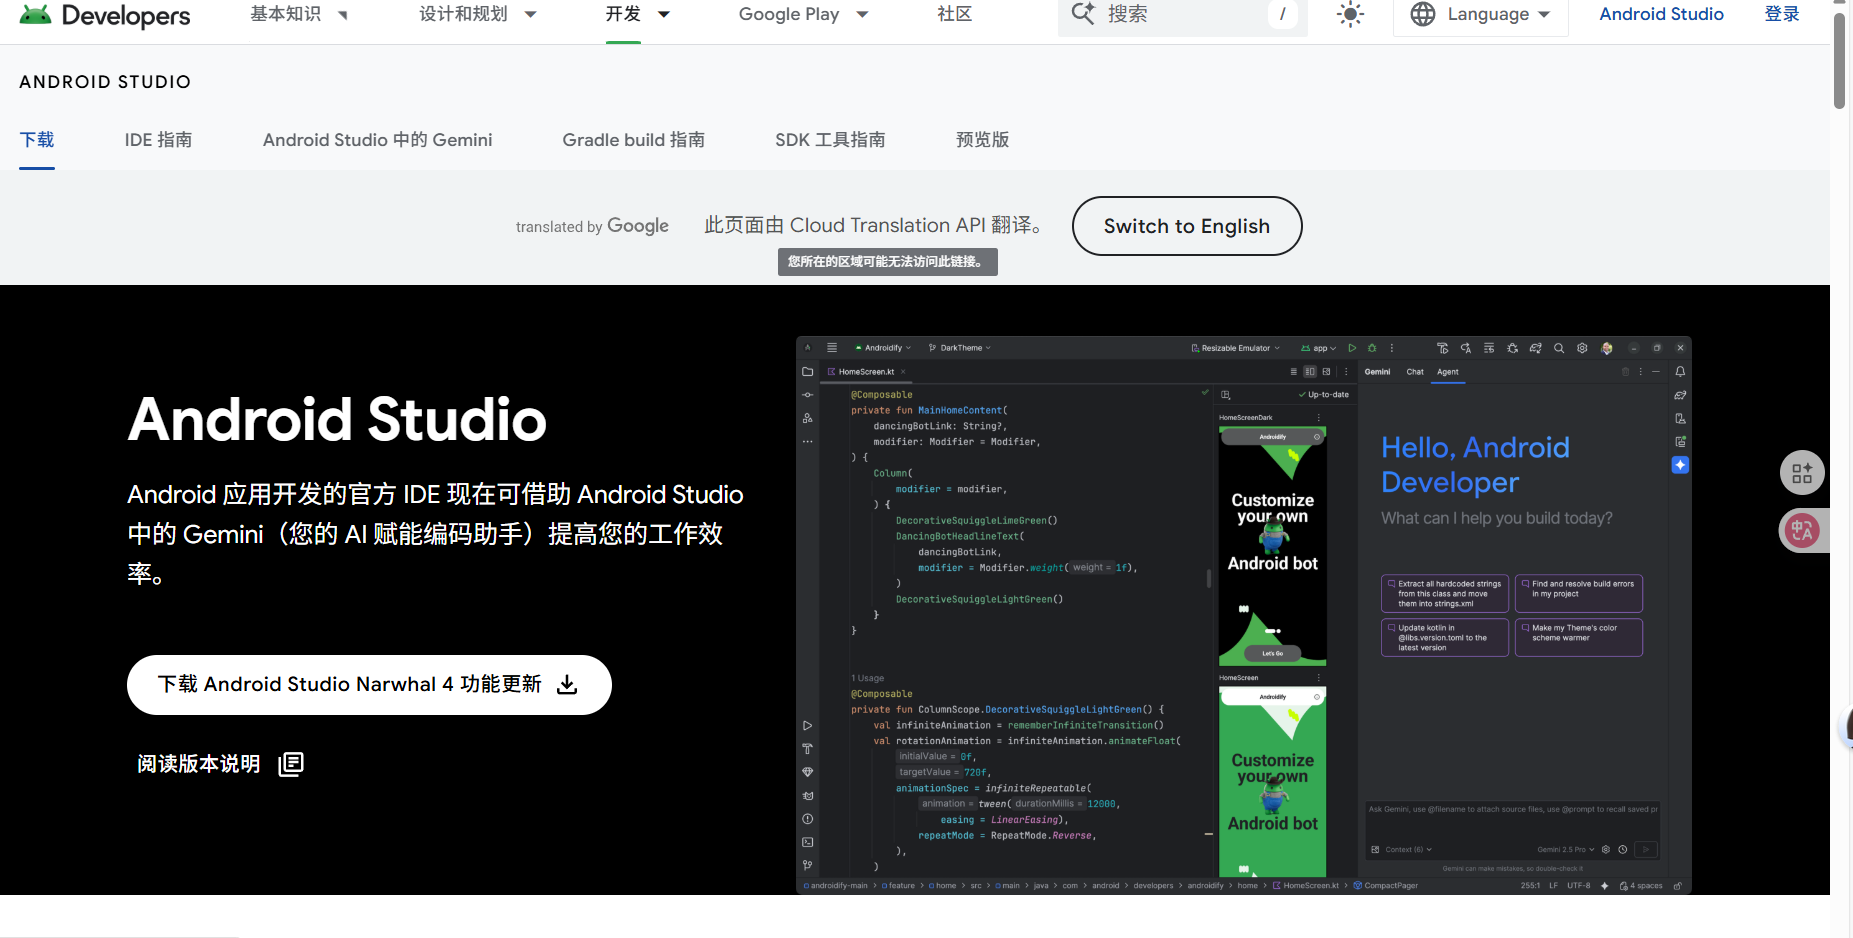Select the 下载 tab
Screen dimensions: 1853x938
[37, 140]
